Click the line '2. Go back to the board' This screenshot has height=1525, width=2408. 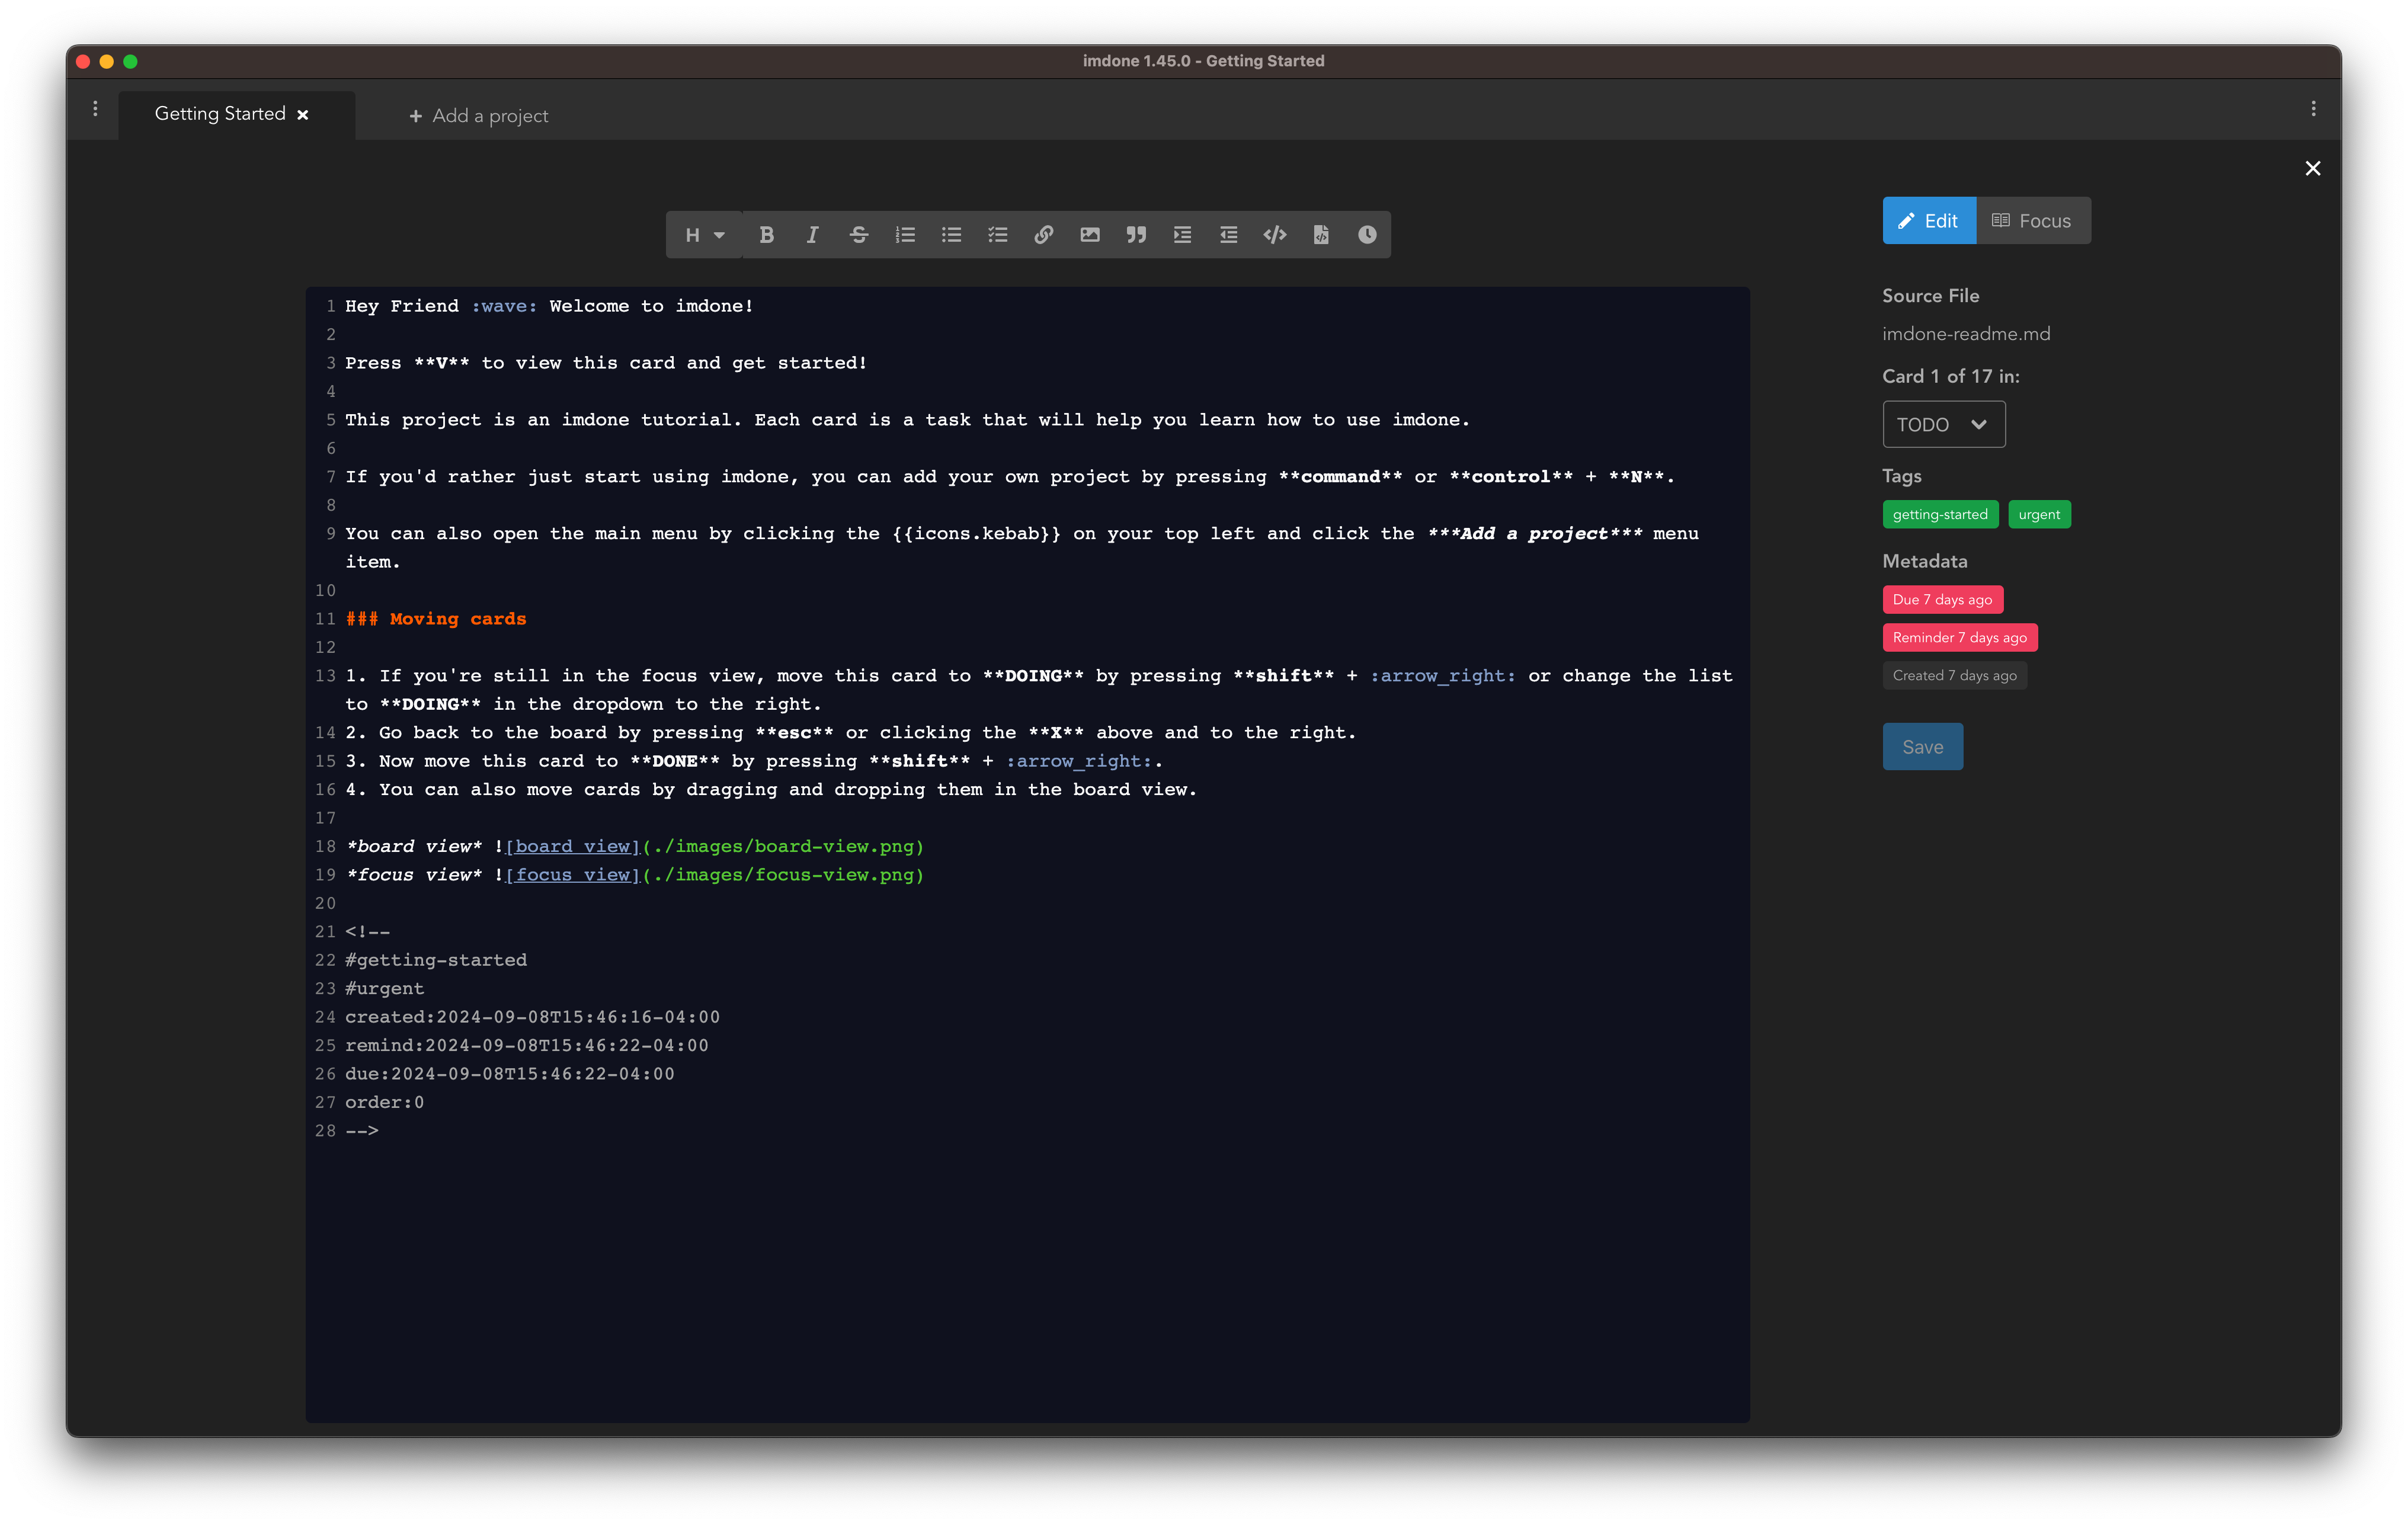click(x=851, y=733)
